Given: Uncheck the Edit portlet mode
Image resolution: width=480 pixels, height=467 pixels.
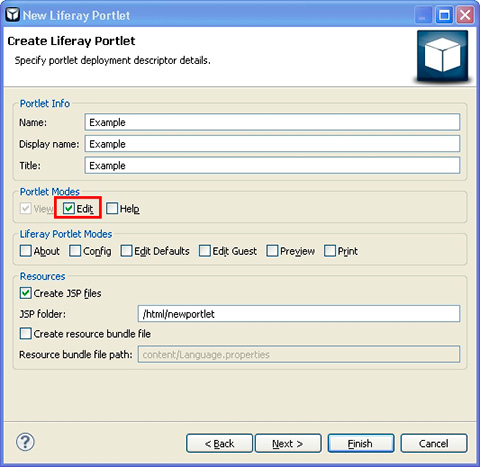Looking at the screenshot, I should (69, 209).
